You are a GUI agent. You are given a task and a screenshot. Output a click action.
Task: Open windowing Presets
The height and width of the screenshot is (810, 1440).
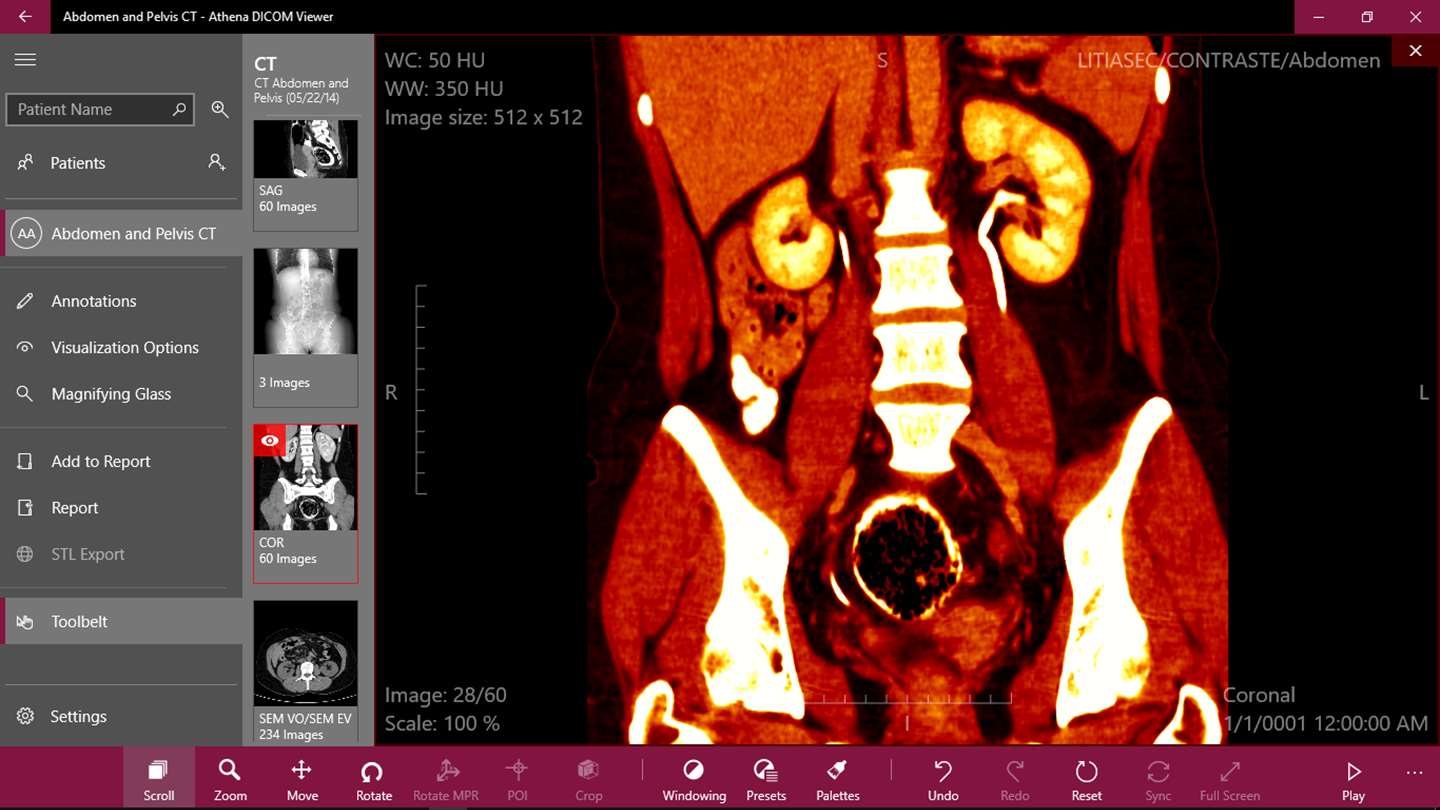(766, 779)
